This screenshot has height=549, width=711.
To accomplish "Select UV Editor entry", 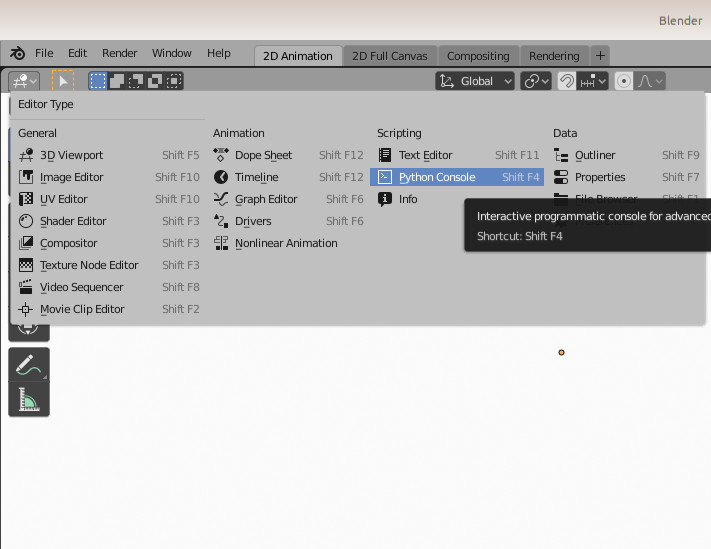I will click(108, 199).
